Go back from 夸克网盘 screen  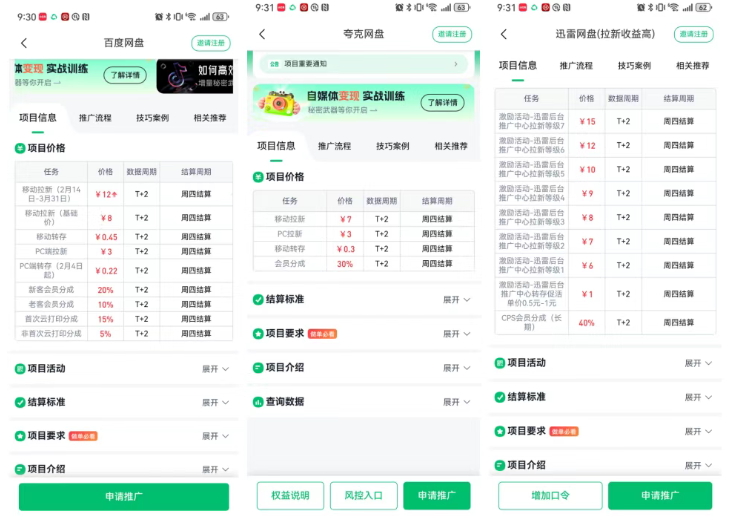click(x=263, y=34)
